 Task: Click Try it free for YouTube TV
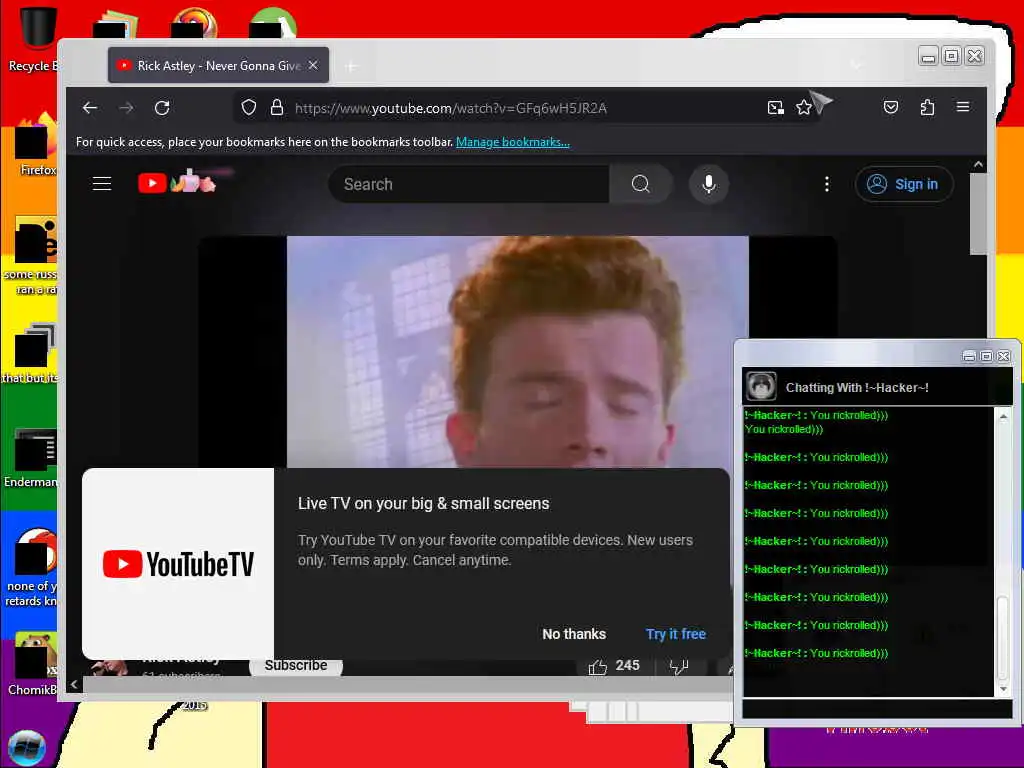tap(676, 634)
